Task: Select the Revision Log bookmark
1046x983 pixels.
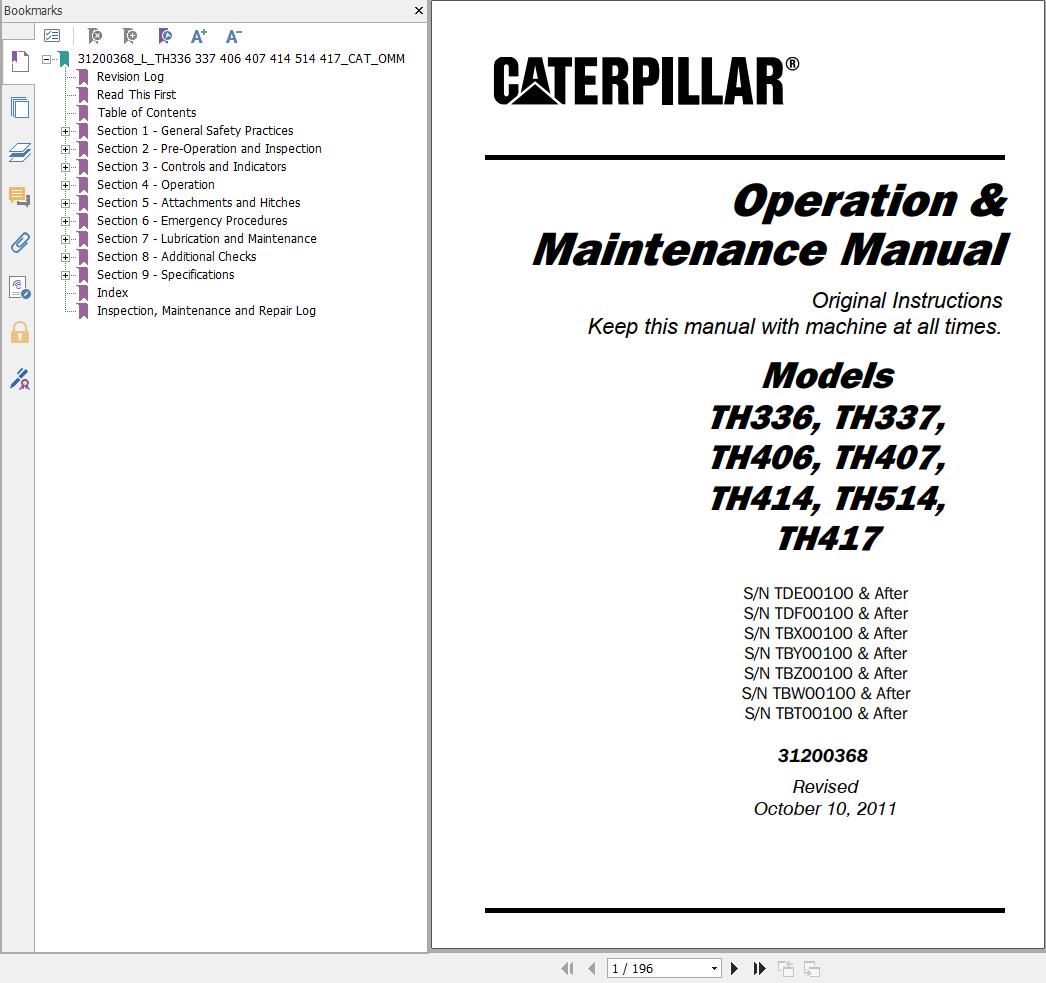Action: (x=130, y=76)
